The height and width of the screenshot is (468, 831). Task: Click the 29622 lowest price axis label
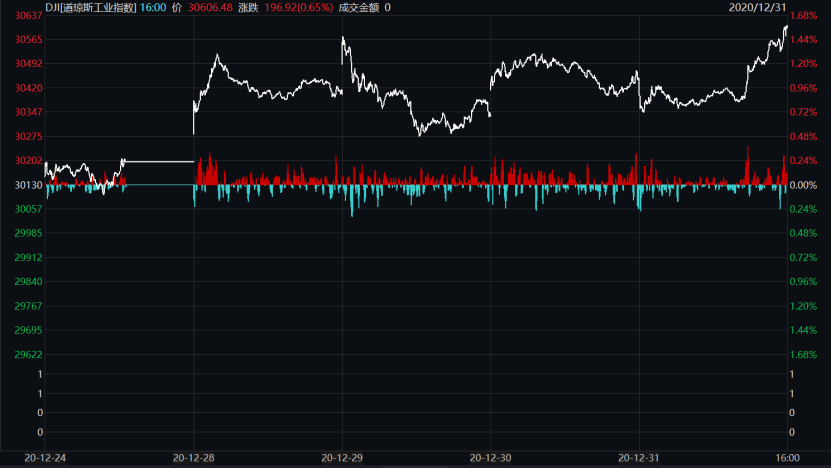pos(29,355)
